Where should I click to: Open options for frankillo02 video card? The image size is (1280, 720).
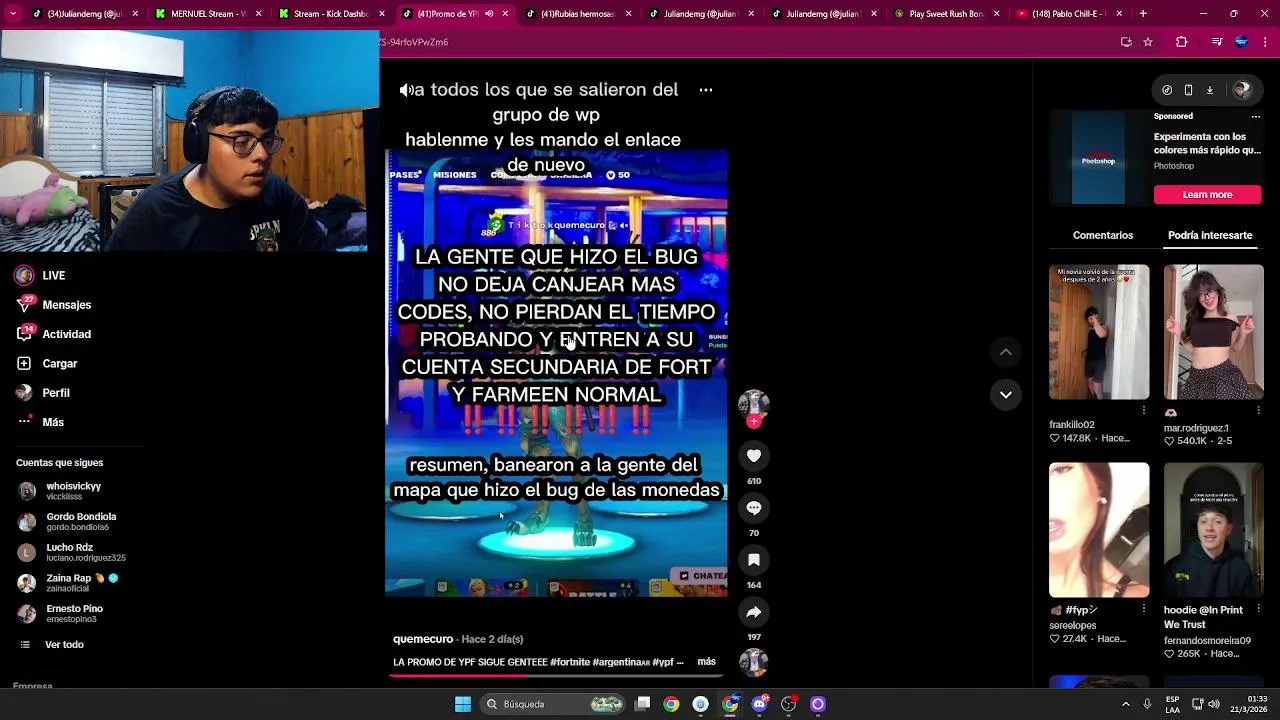pyautogui.click(x=1144, y=411)
